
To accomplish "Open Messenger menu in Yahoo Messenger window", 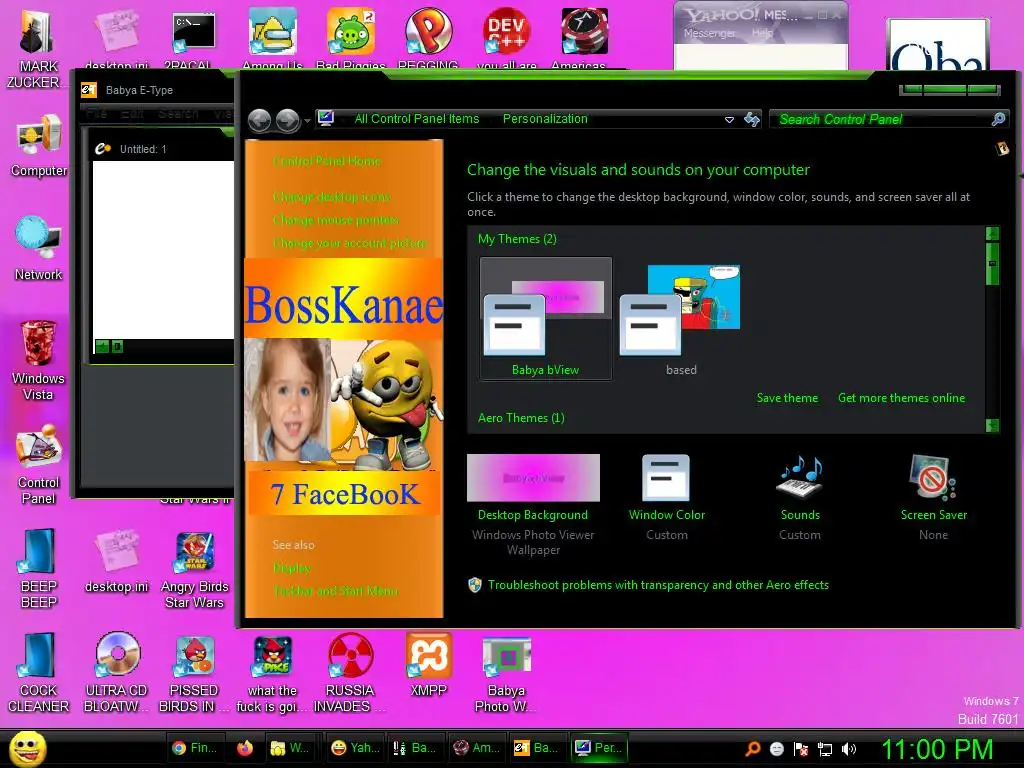I will point(709,33).
